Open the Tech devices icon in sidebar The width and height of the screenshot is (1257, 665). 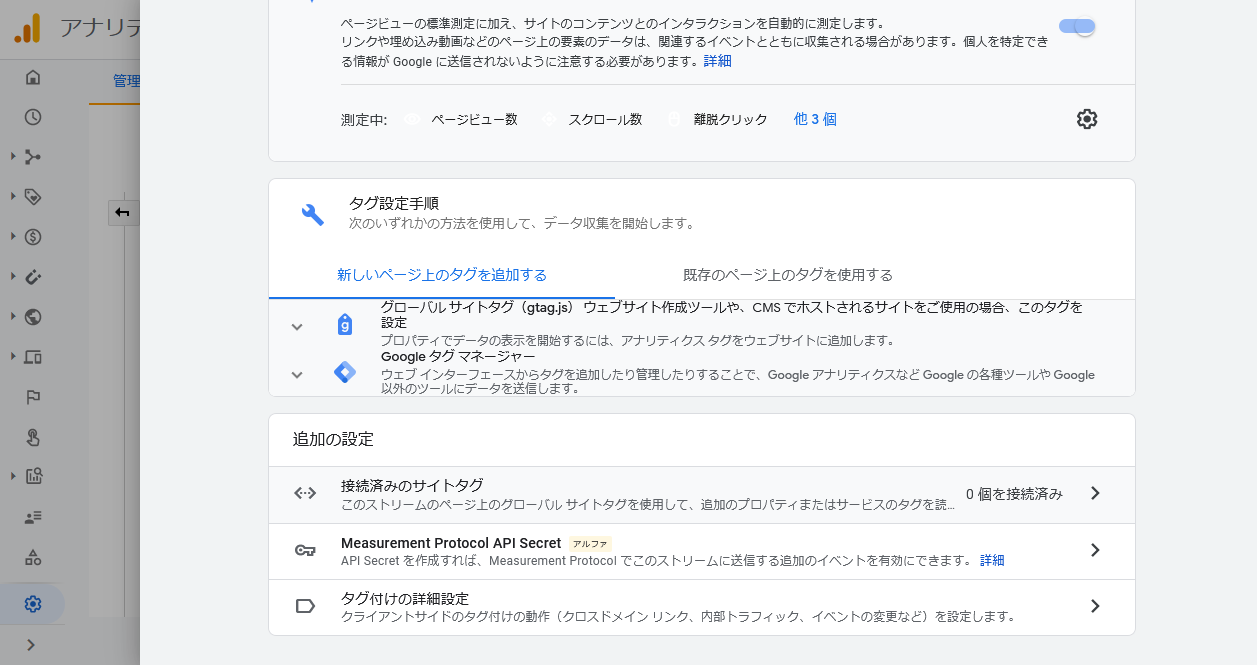coord(33,357)
